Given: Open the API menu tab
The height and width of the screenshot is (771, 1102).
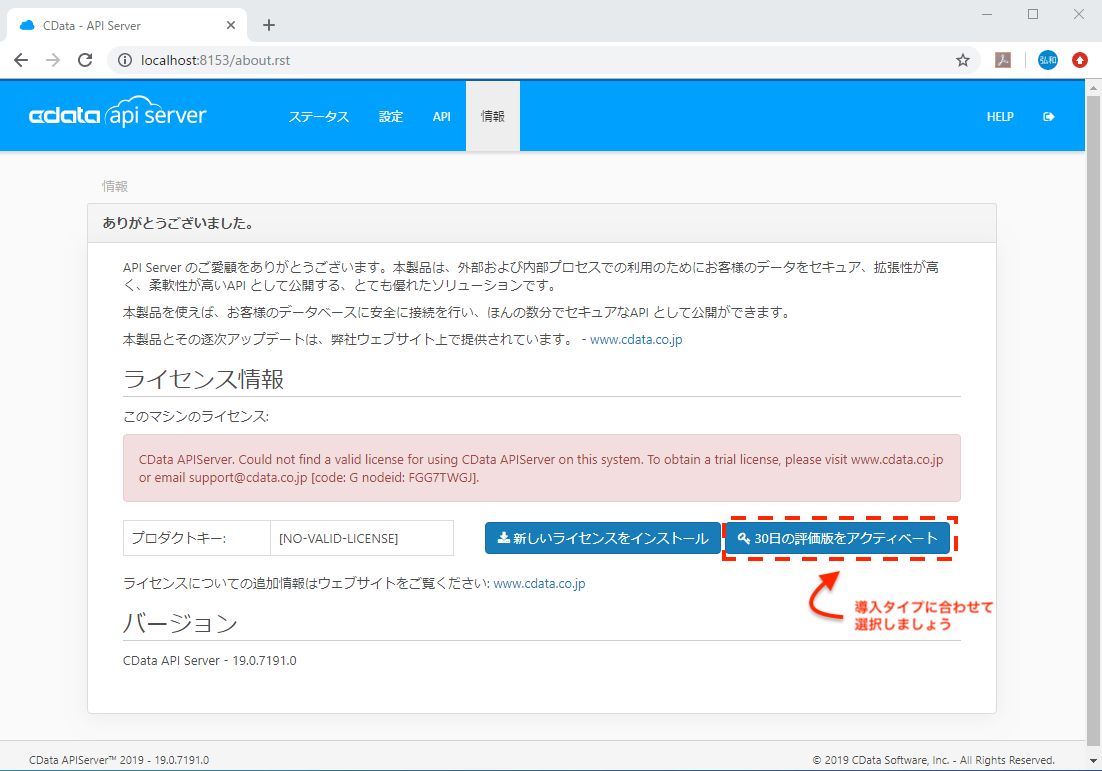Looking at the screenshot, I should coord(441,117).
